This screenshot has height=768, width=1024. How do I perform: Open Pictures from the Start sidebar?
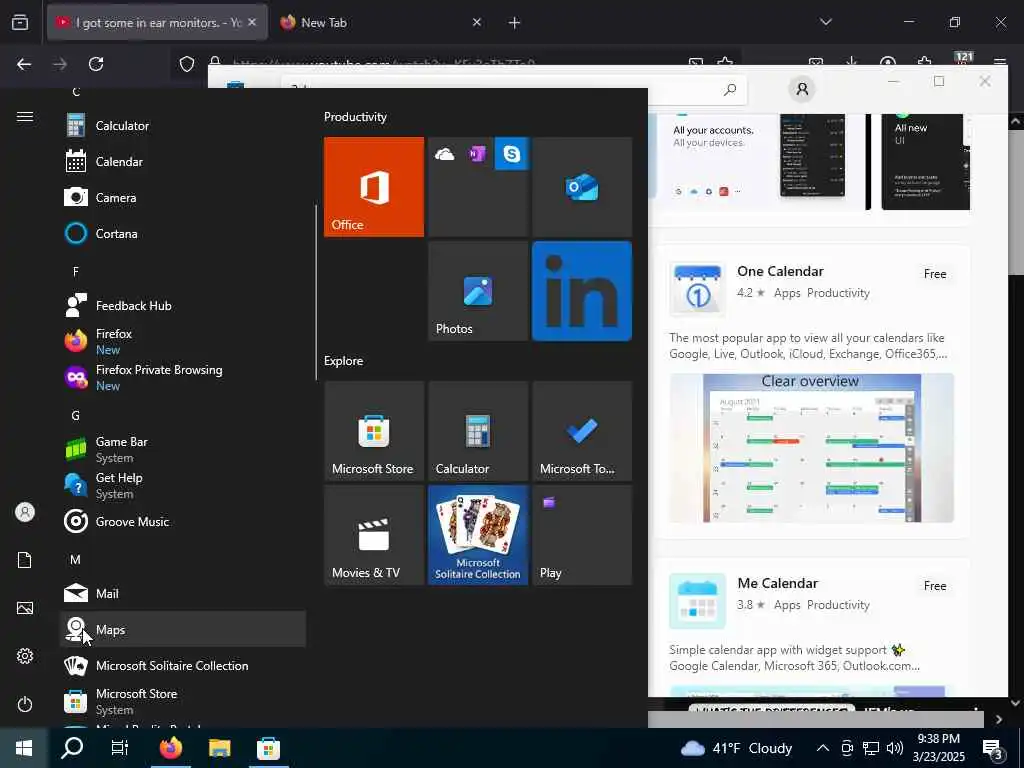pos(25,608)
